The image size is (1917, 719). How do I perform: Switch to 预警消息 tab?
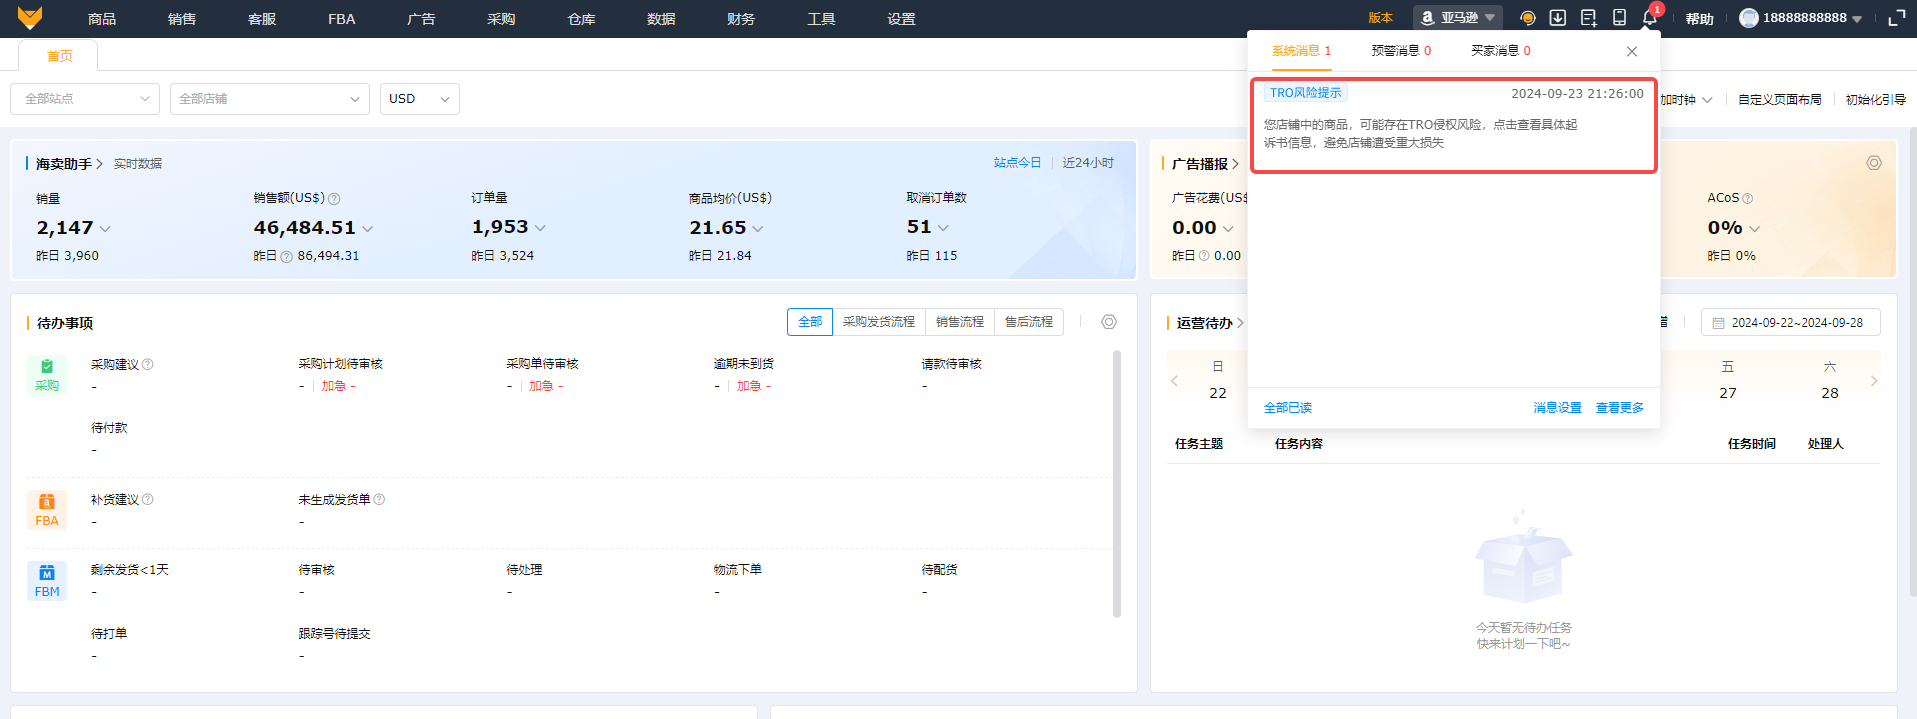[x=1400, y=51]
